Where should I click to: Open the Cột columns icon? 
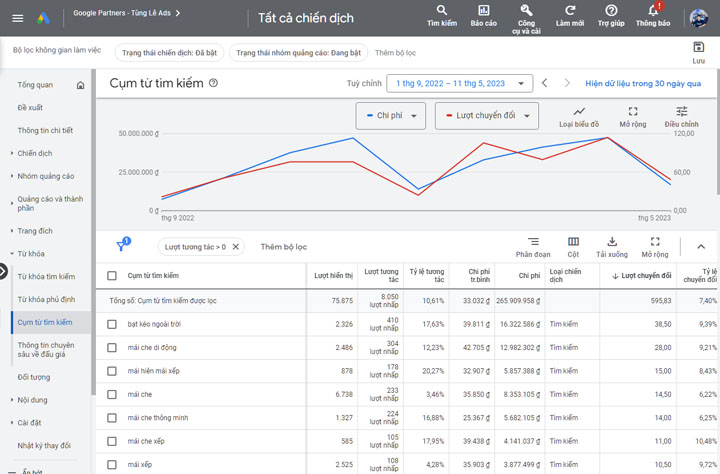[573, 247]
